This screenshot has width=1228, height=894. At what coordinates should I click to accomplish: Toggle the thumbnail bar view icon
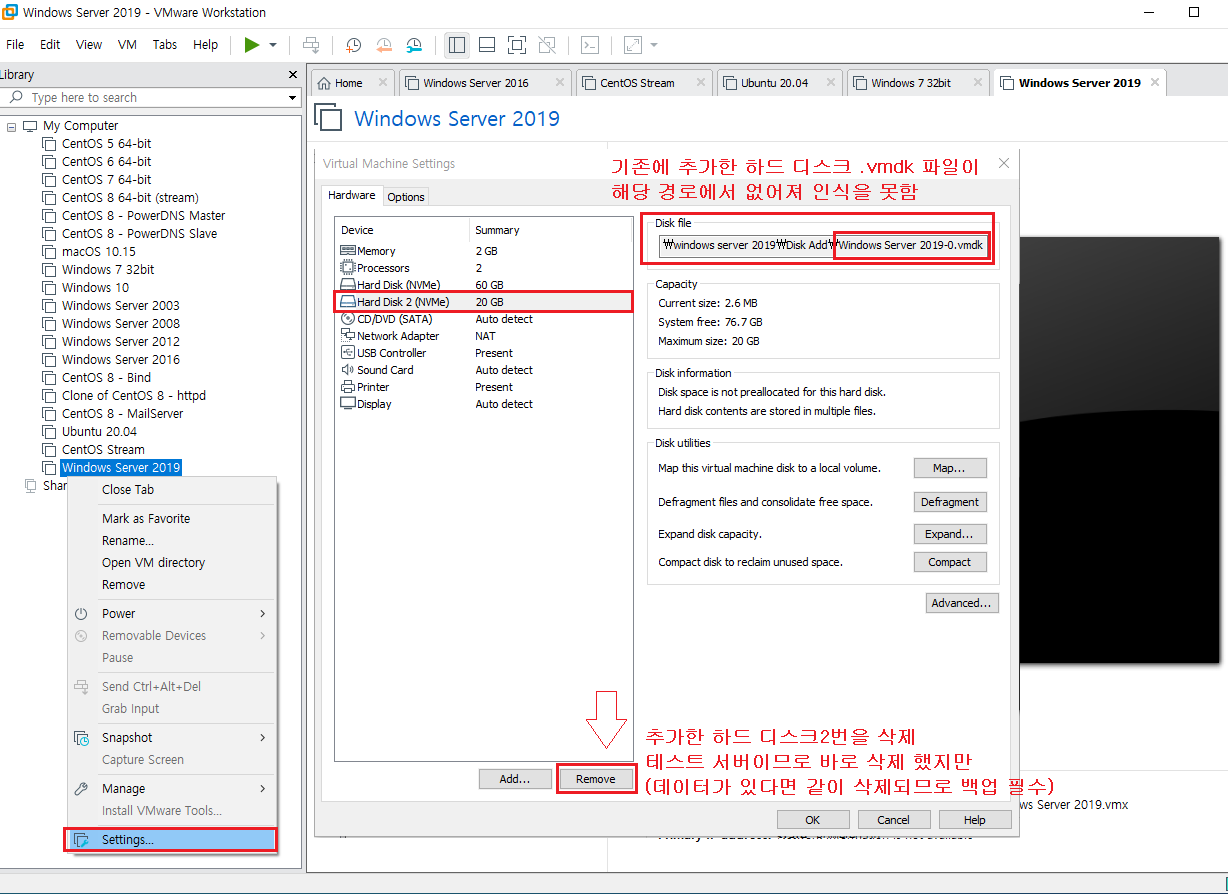pos(487,45)
